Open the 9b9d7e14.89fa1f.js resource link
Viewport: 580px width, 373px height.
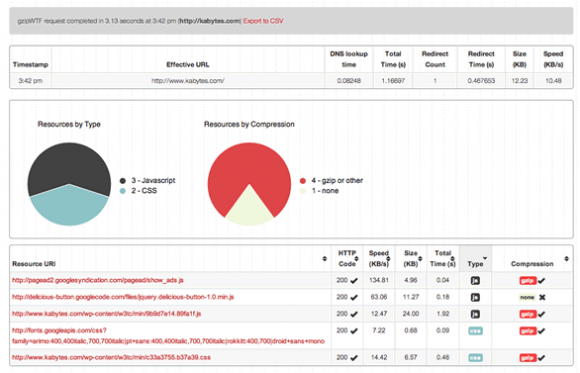(107, 314)
